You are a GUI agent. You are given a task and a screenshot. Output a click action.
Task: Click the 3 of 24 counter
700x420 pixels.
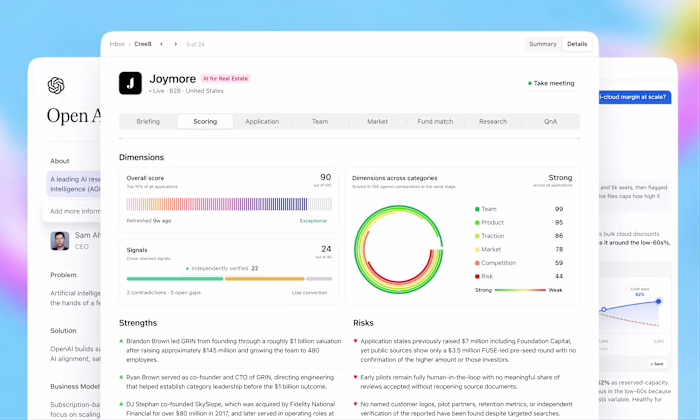(195, 45)
